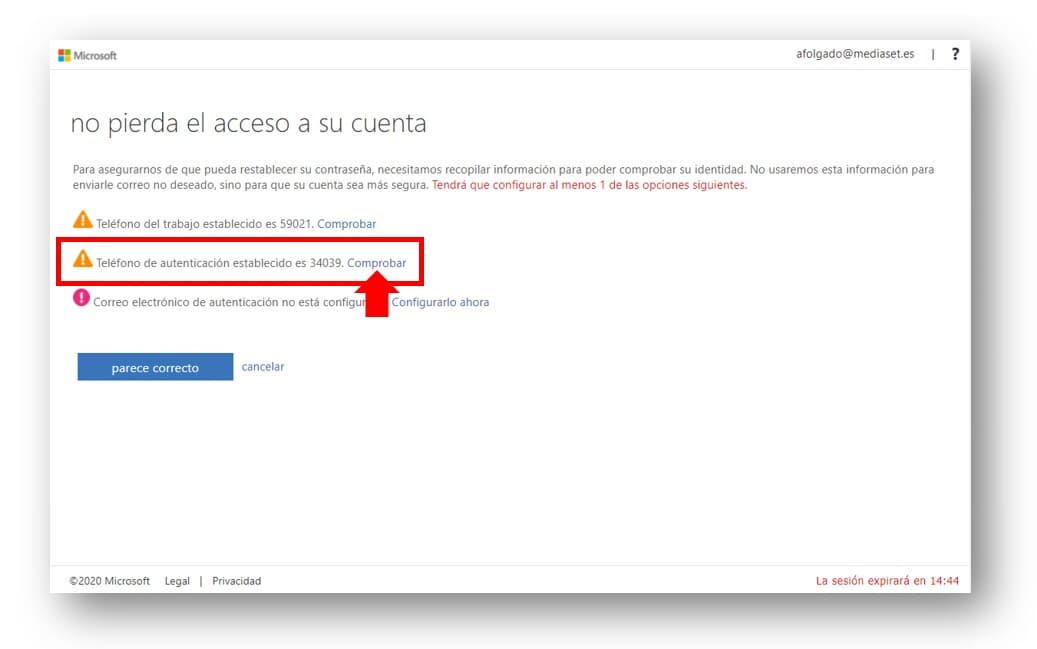Open the Privacidad footer link
Image resolution: width=1037 pixels, height=649 pixels.
[x=236, y=581]
